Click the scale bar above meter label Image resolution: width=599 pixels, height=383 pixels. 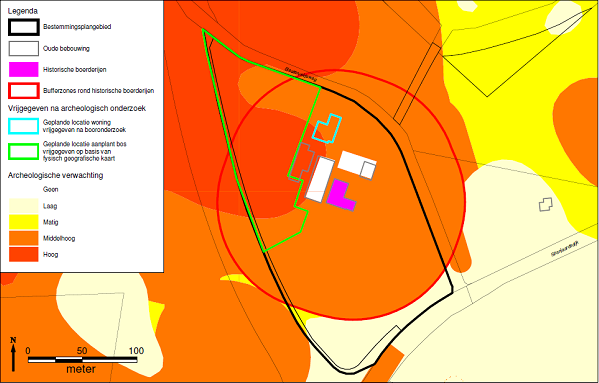pyautogui.click(x=83, y=360)
